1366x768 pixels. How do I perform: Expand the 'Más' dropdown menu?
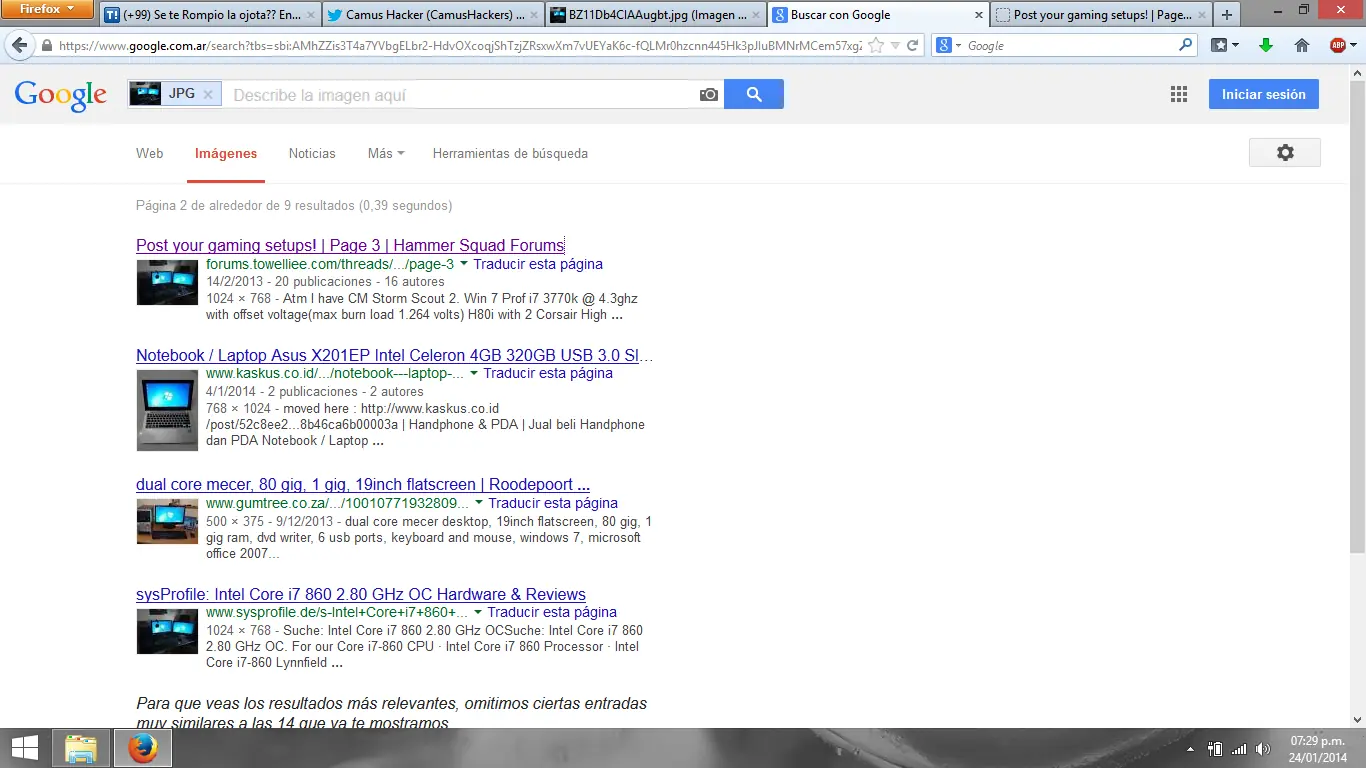tap(386, 153)
